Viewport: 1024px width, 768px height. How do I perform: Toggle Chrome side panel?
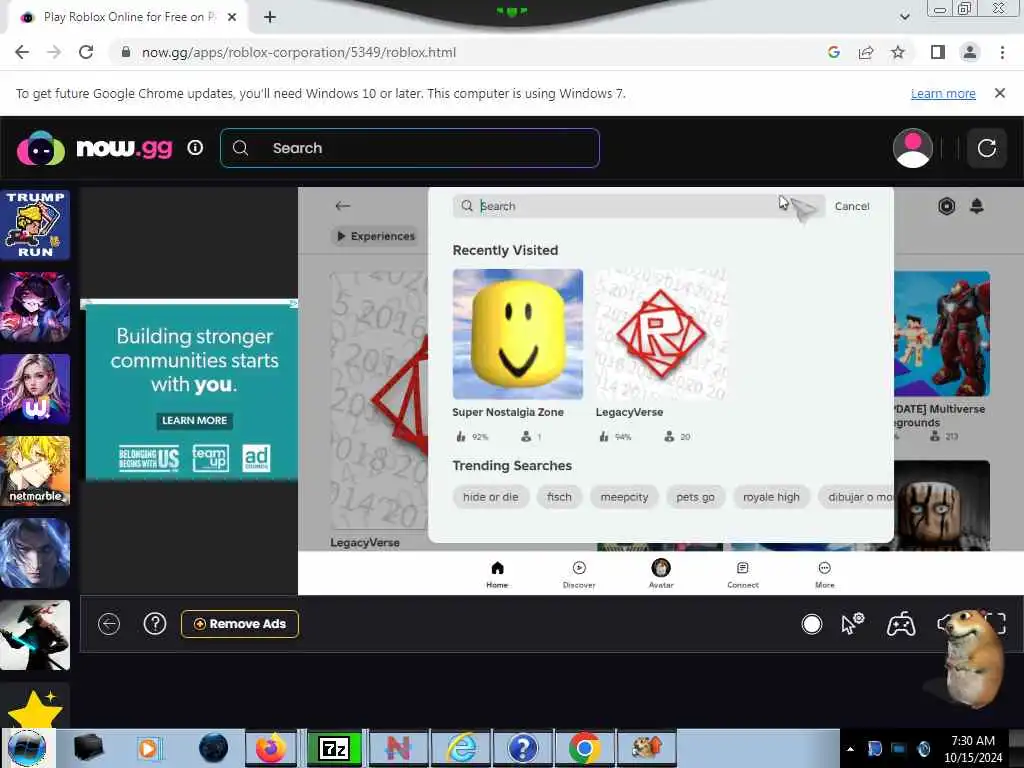[938, 52]
